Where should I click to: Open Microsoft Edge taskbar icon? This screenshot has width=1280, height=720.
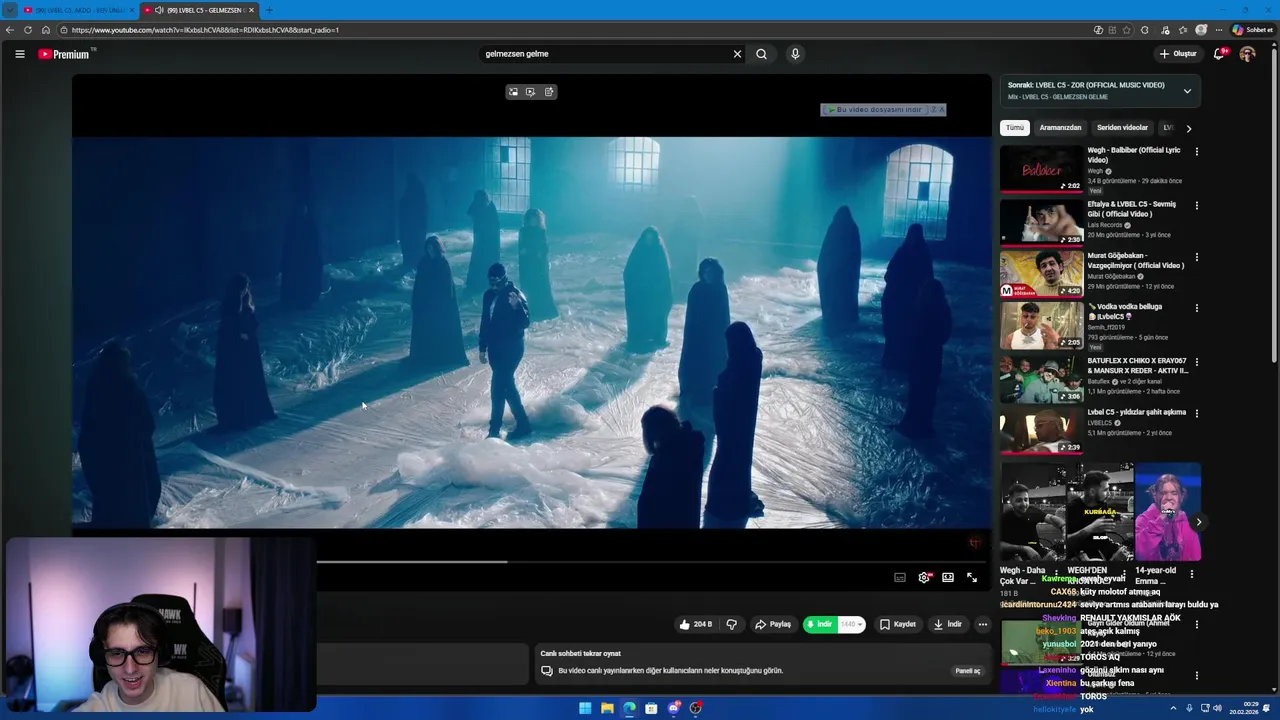pyautogui.click(x=629, y=708)
